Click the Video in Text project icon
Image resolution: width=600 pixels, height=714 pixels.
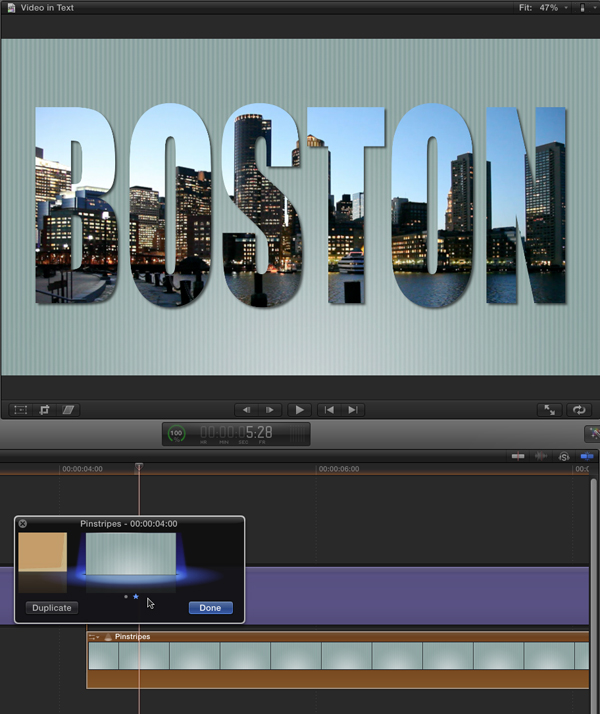coord(12,8)
